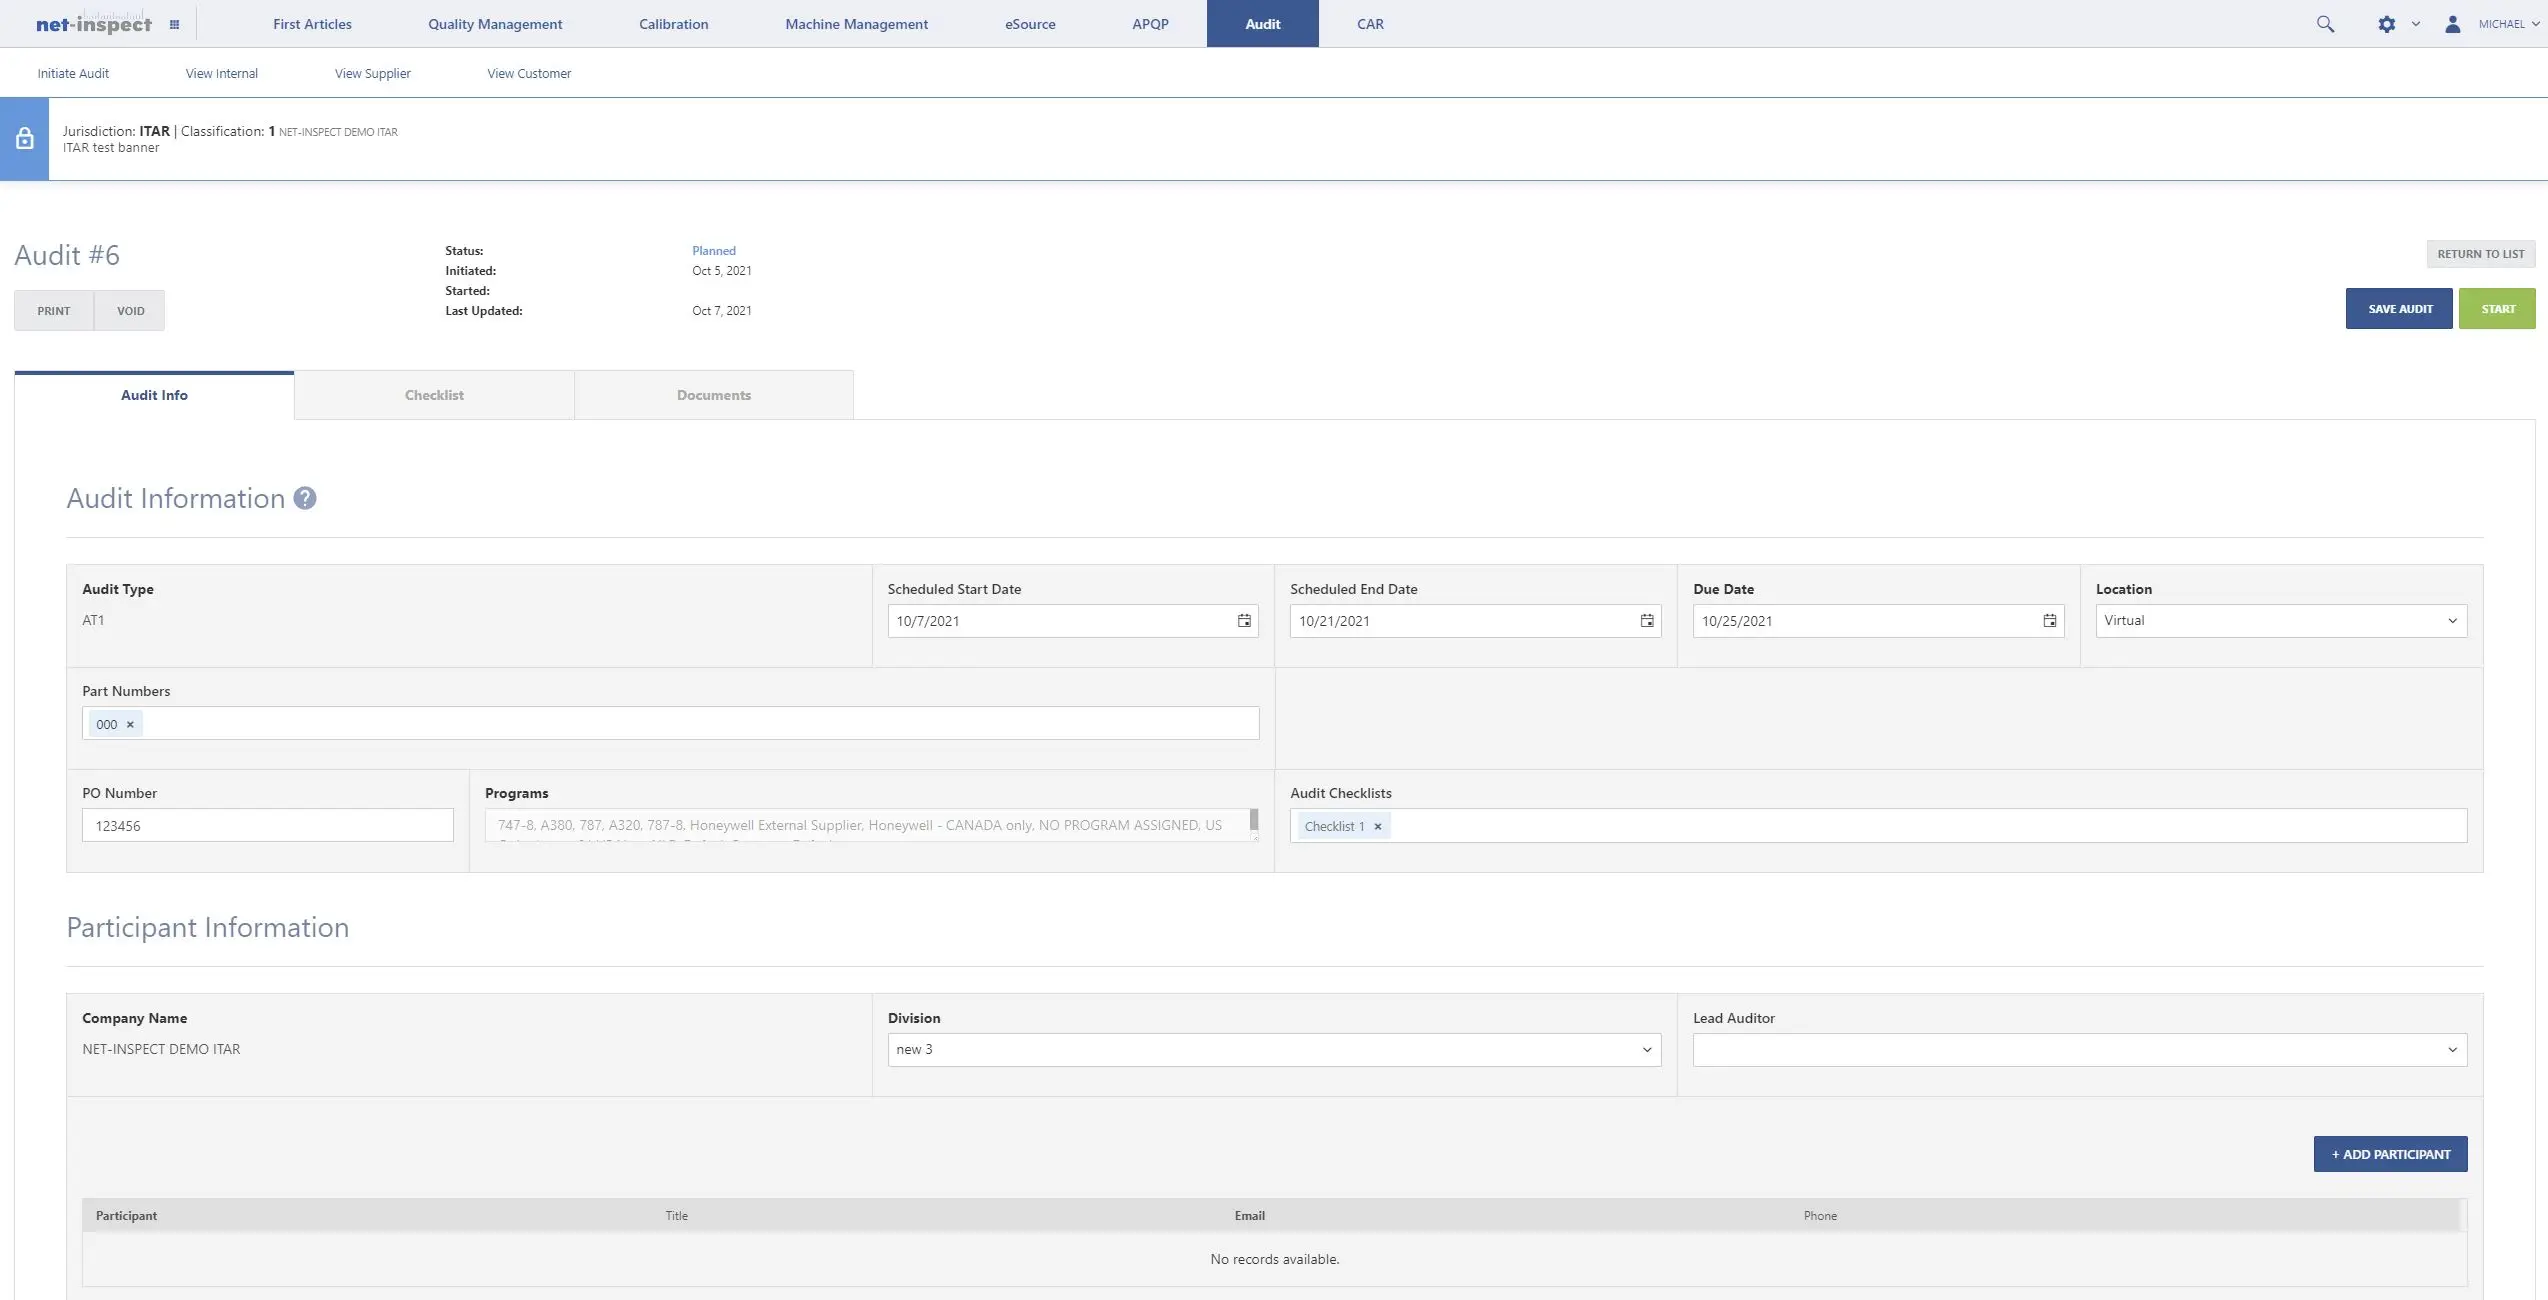Click the Initiate Audit link
This screenshot has height=1300, width=2548.
point(72,72)
